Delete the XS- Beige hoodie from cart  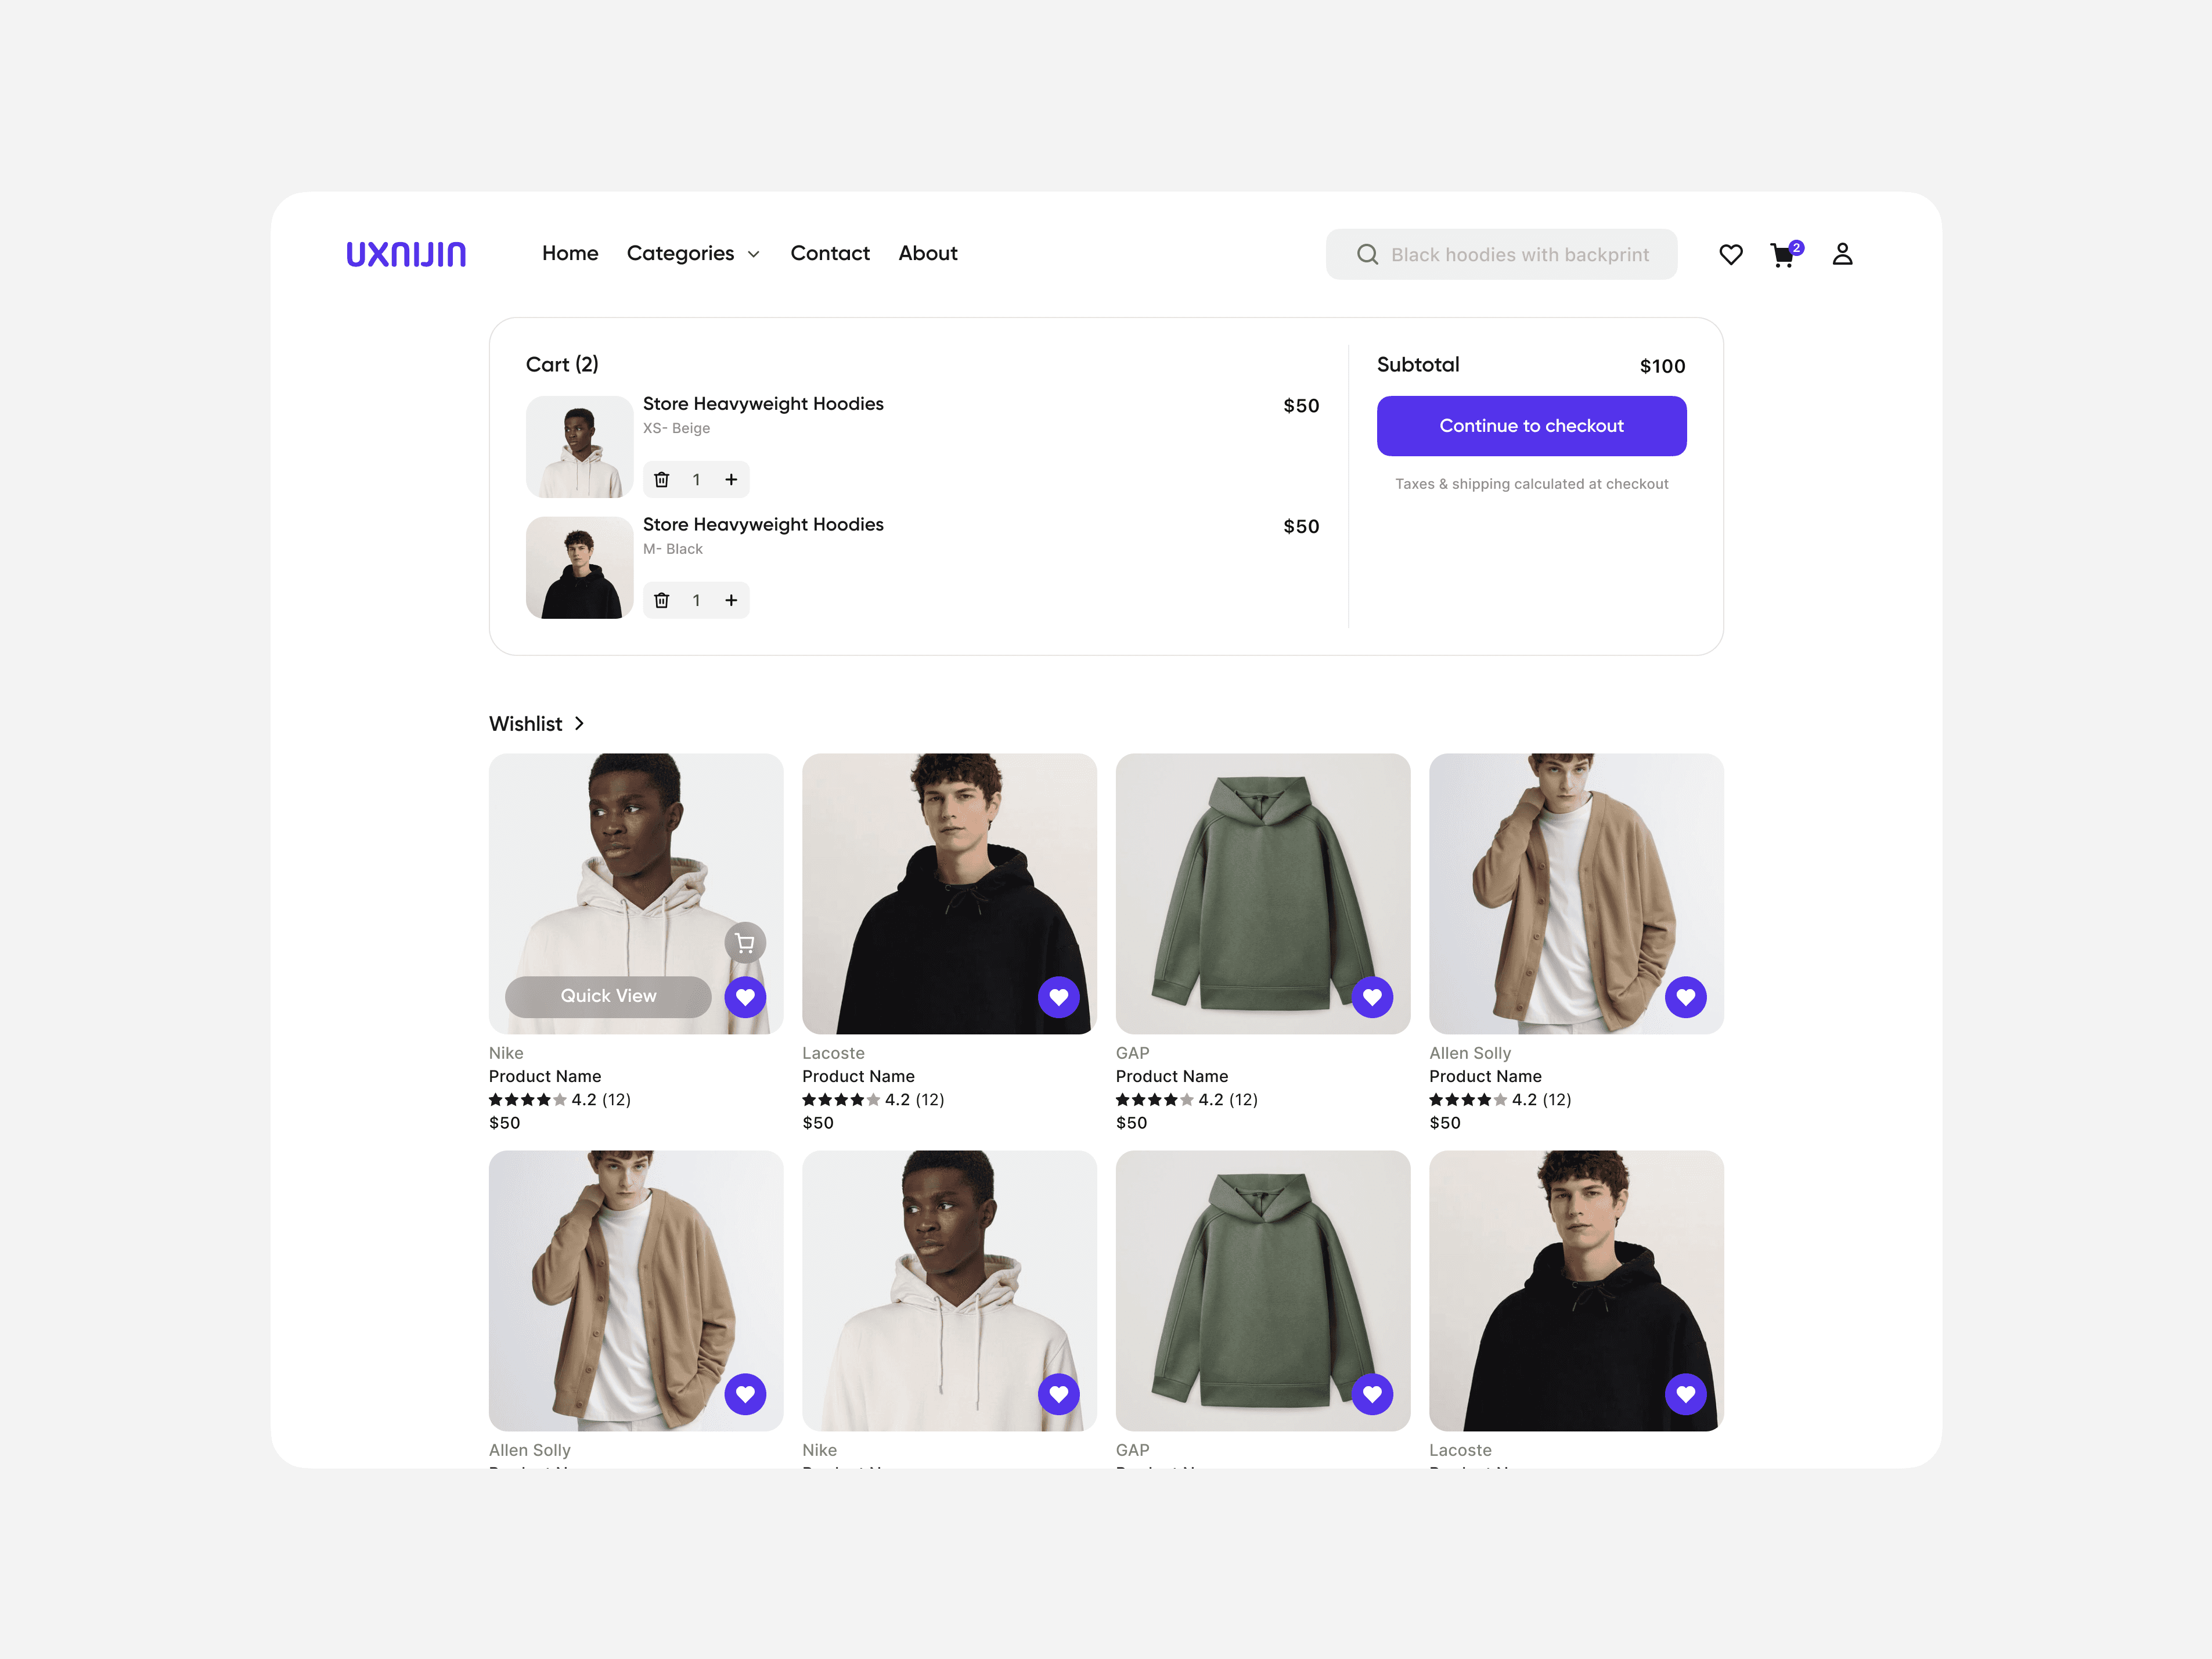click(x=661, y=480)
